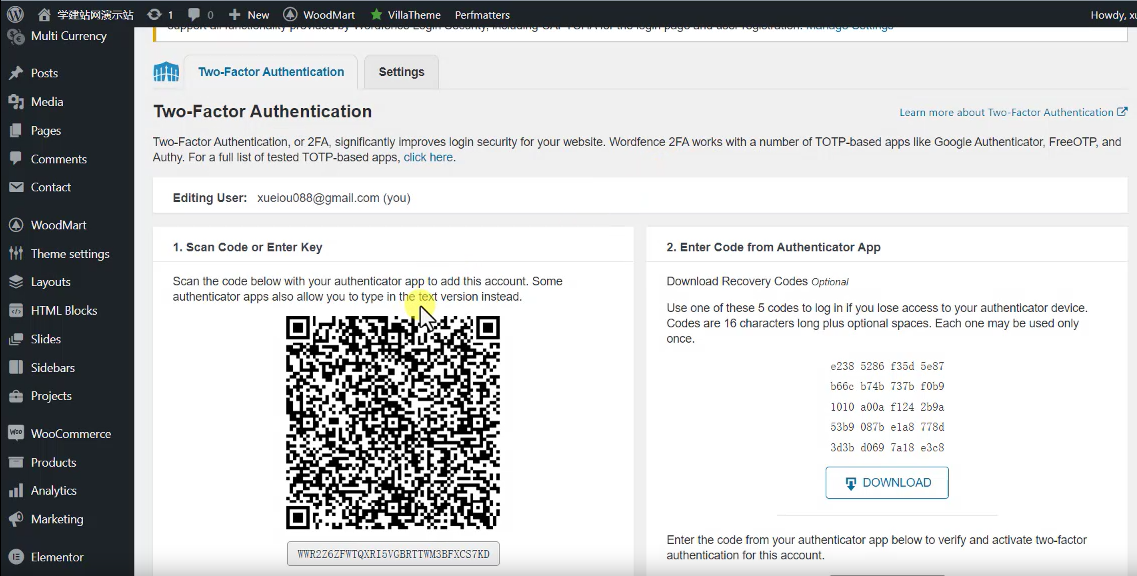The image size is (1137, 576).
Task: Click the WoodMart sidebar icon
Action: tap(15, 225)
